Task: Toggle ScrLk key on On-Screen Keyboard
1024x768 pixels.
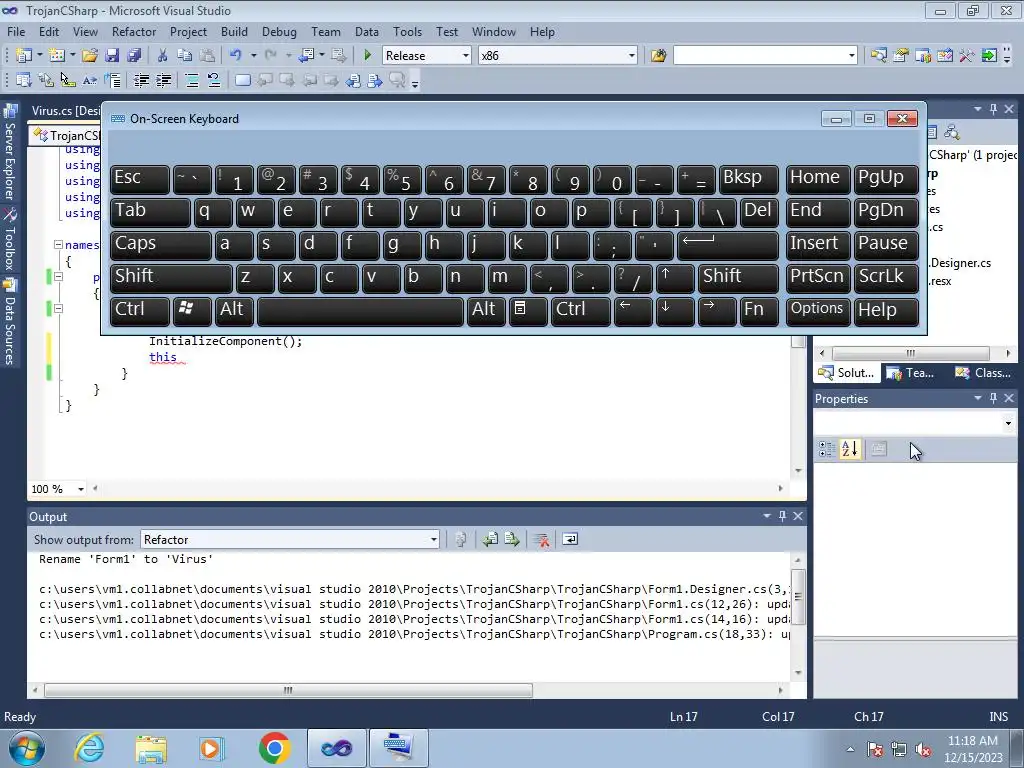Action: click(x=886, y=277)
